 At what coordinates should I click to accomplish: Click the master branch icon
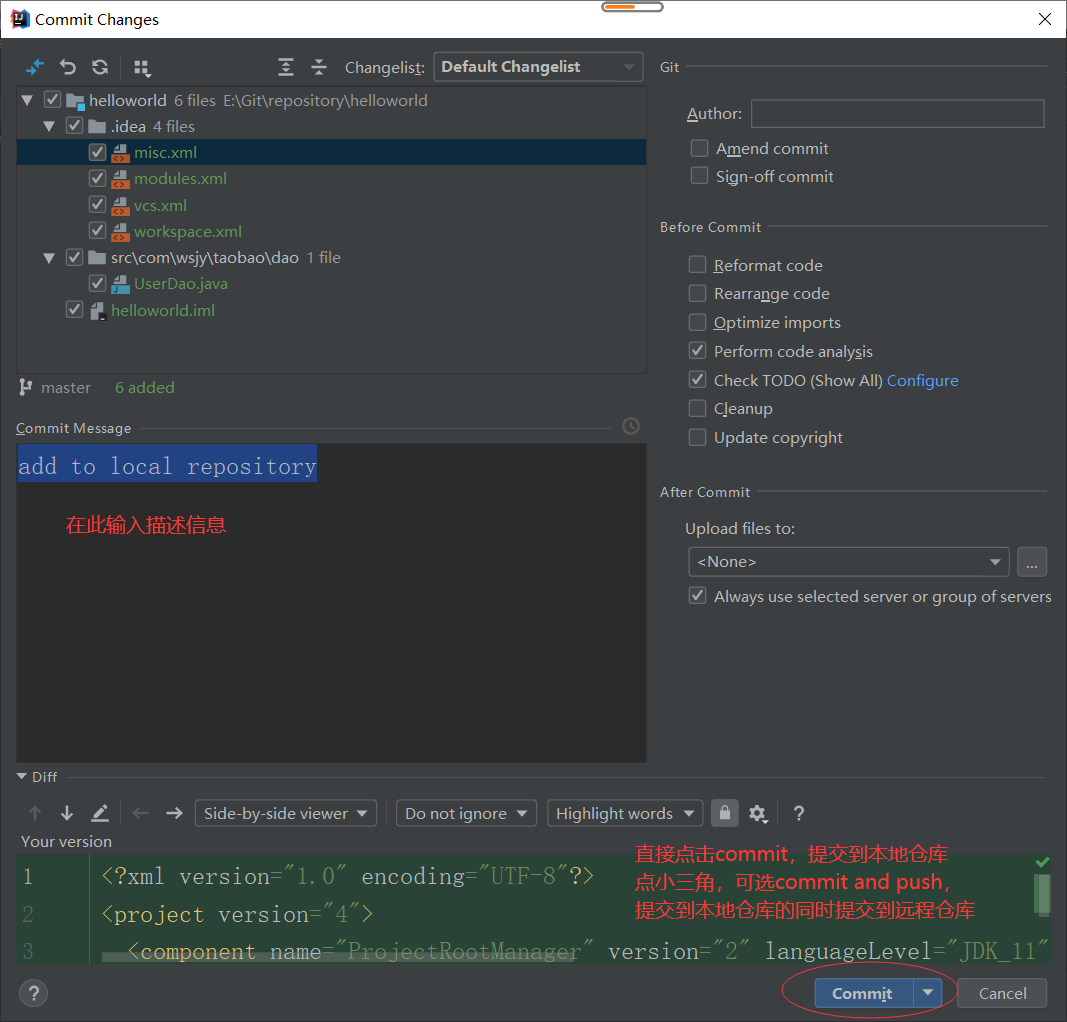click(25, 387)
